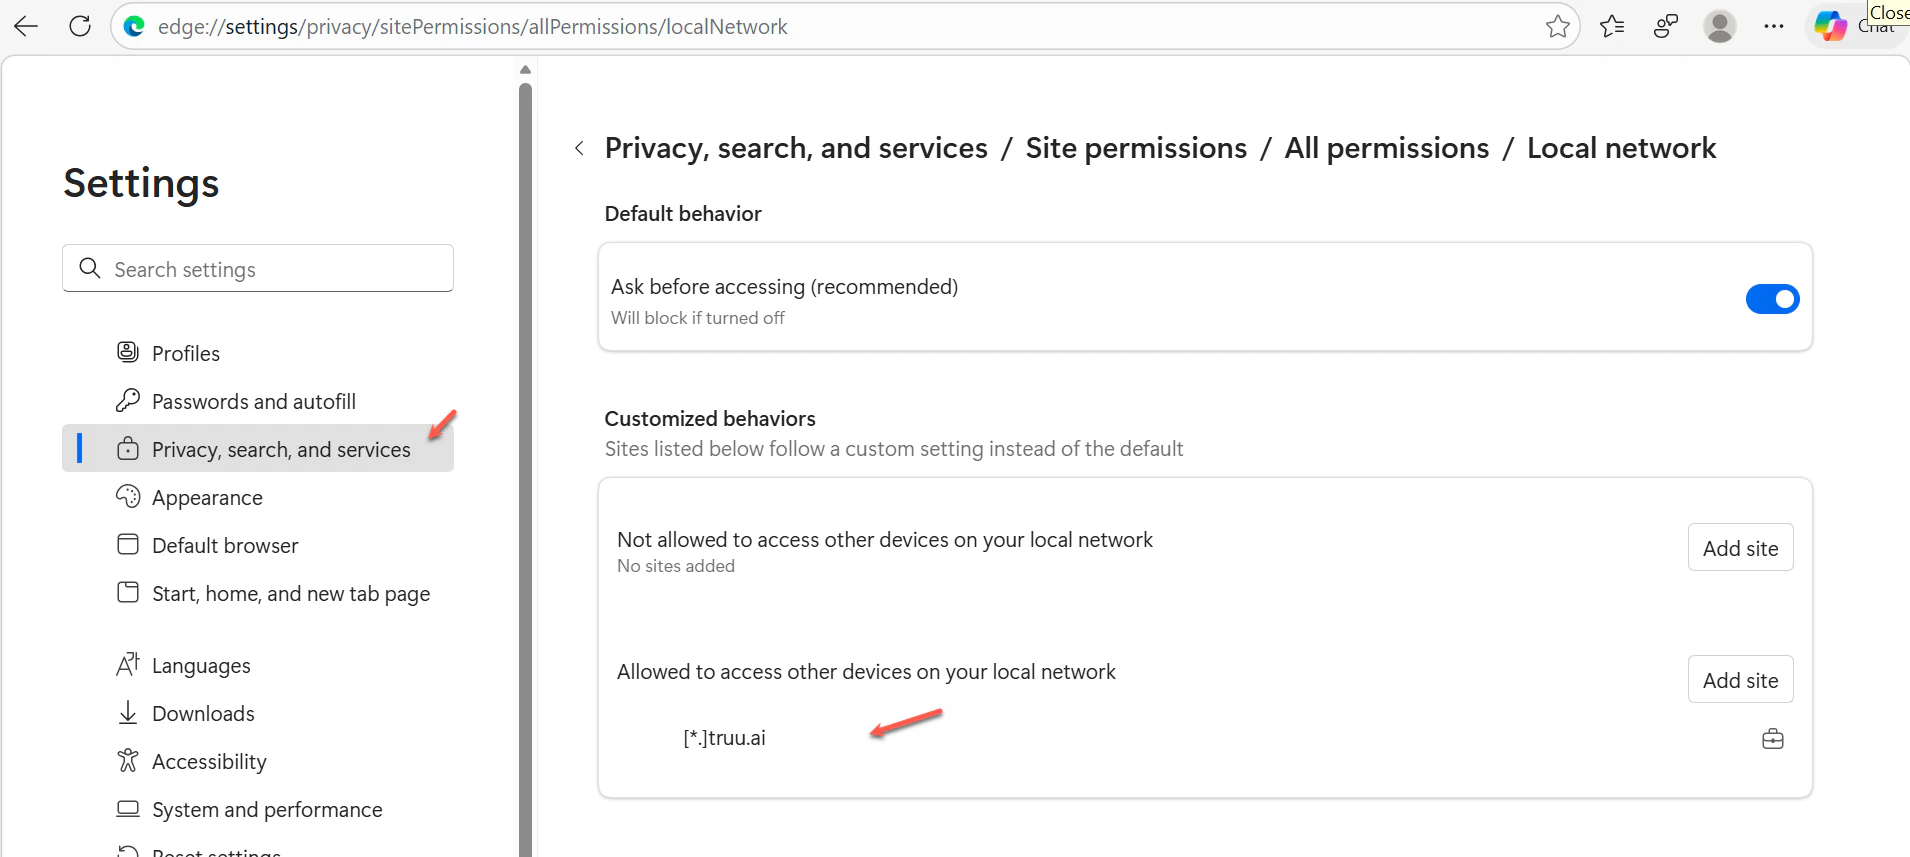Go to Appearance settings
The height and width of the screenshot is (857, 1910).
[207, 498]
